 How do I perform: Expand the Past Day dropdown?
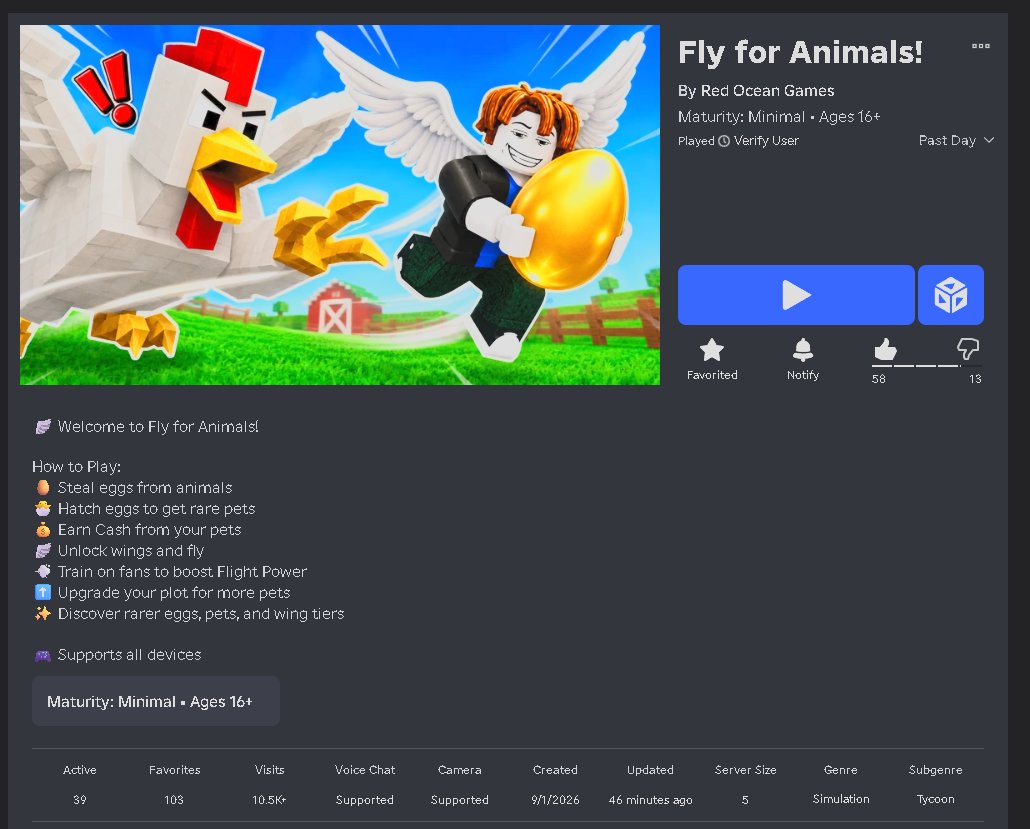tap(956, 141)
